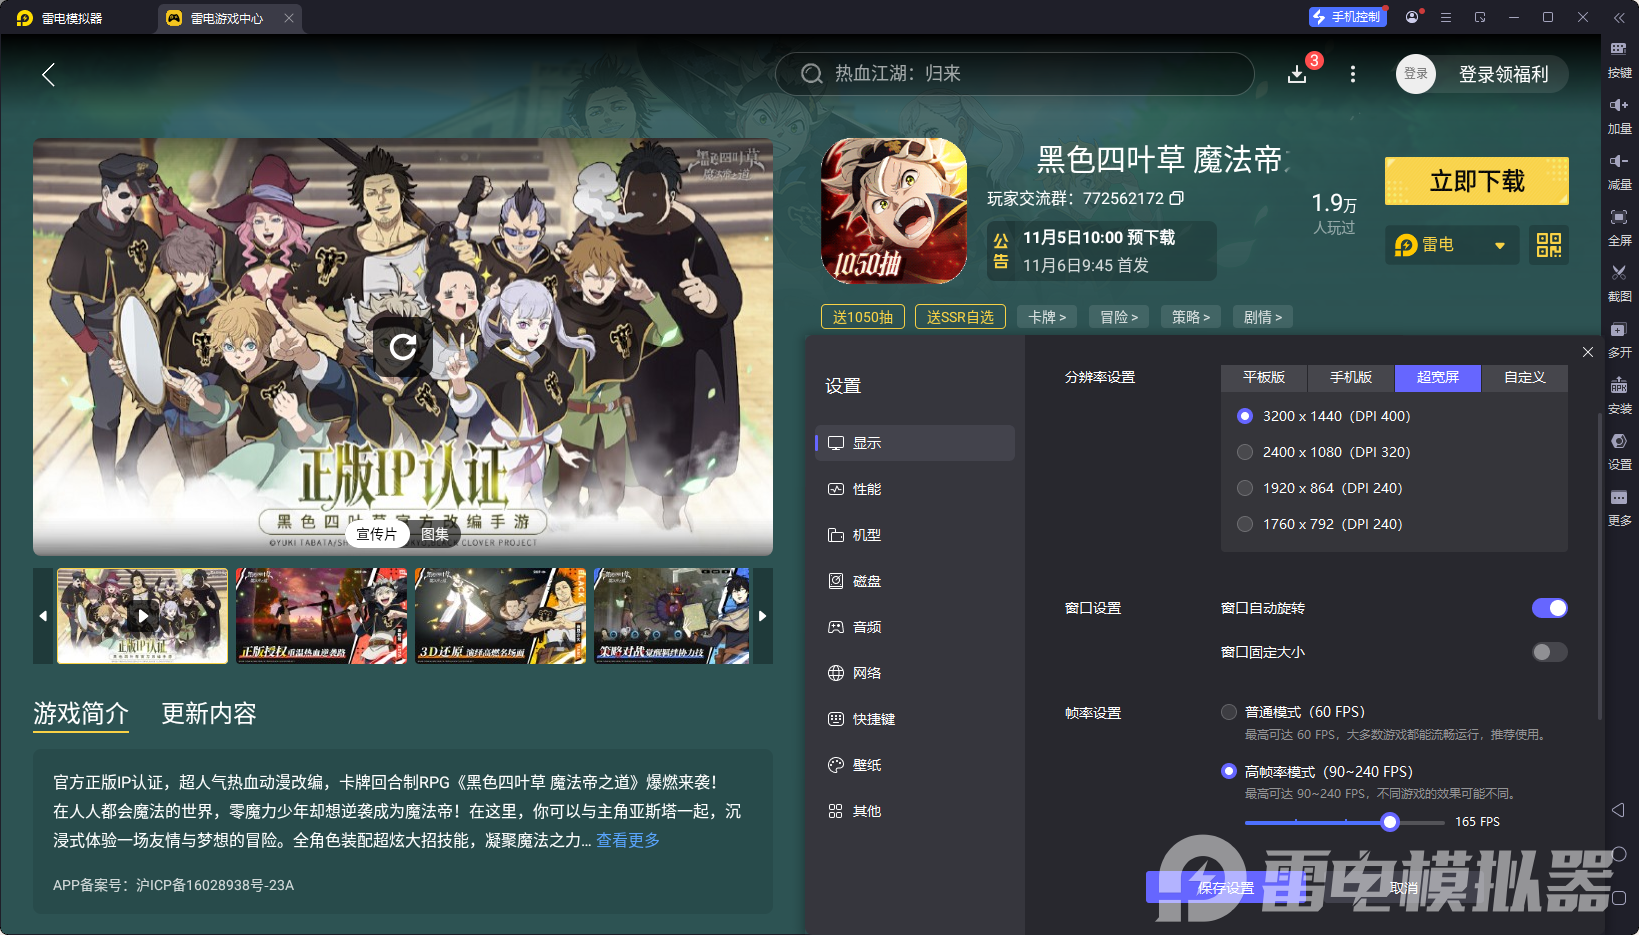
Task: Open multi-instance manager (多开) icon
Action: tap(1620, 340)
